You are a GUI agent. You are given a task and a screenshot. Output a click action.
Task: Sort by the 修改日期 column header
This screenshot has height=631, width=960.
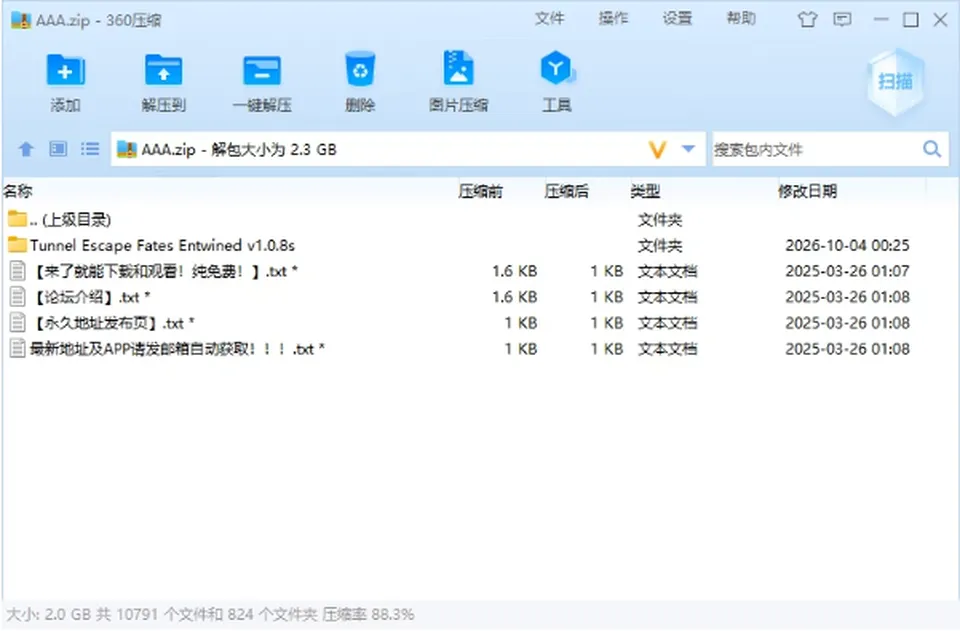(x=807, y=192)
